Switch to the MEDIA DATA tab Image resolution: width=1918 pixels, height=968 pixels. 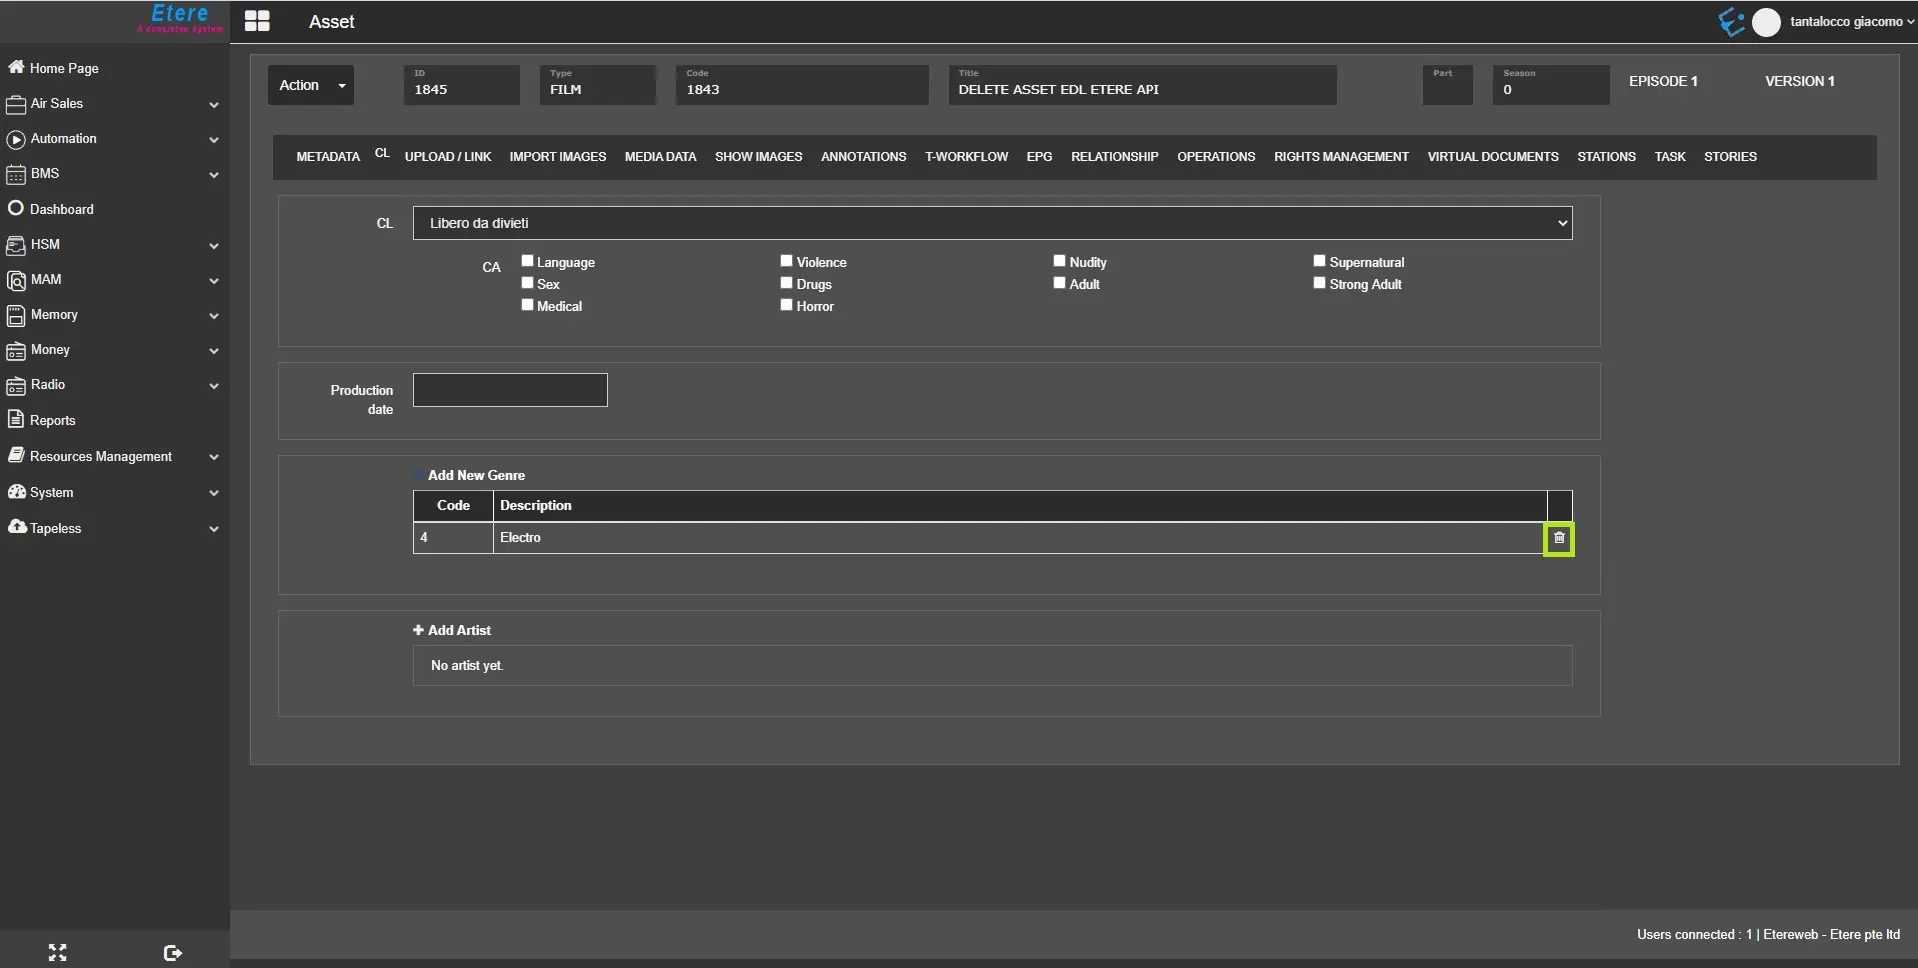[660, 157]
